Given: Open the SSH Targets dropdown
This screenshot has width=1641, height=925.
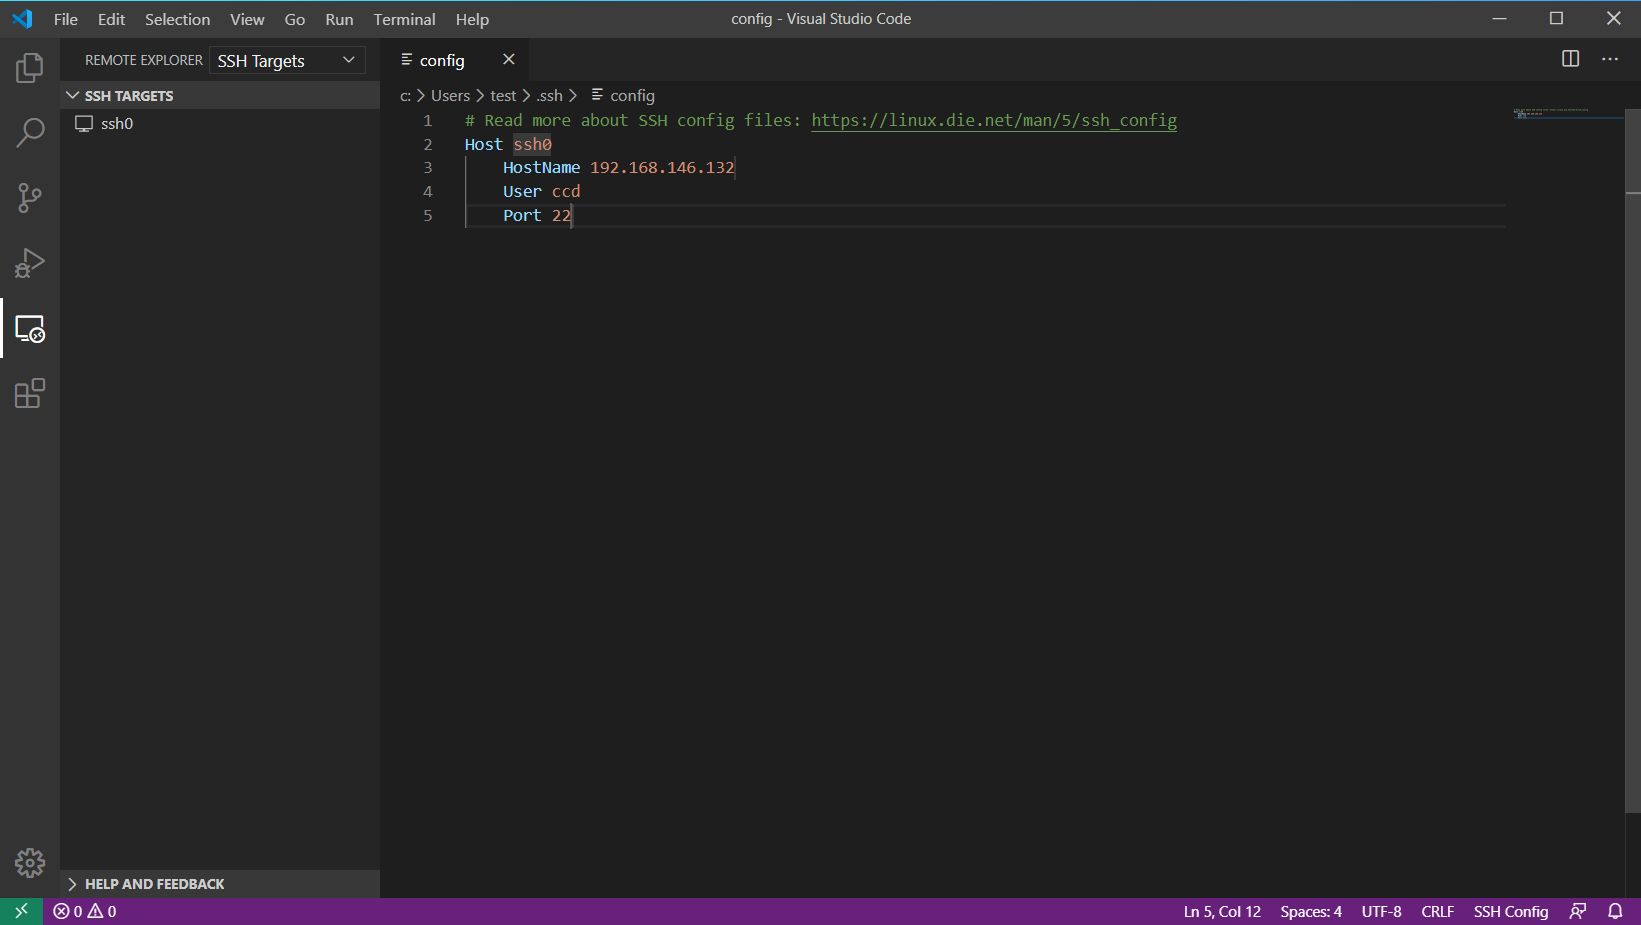Looking at the screenshot, I should (x=286, y=60).
